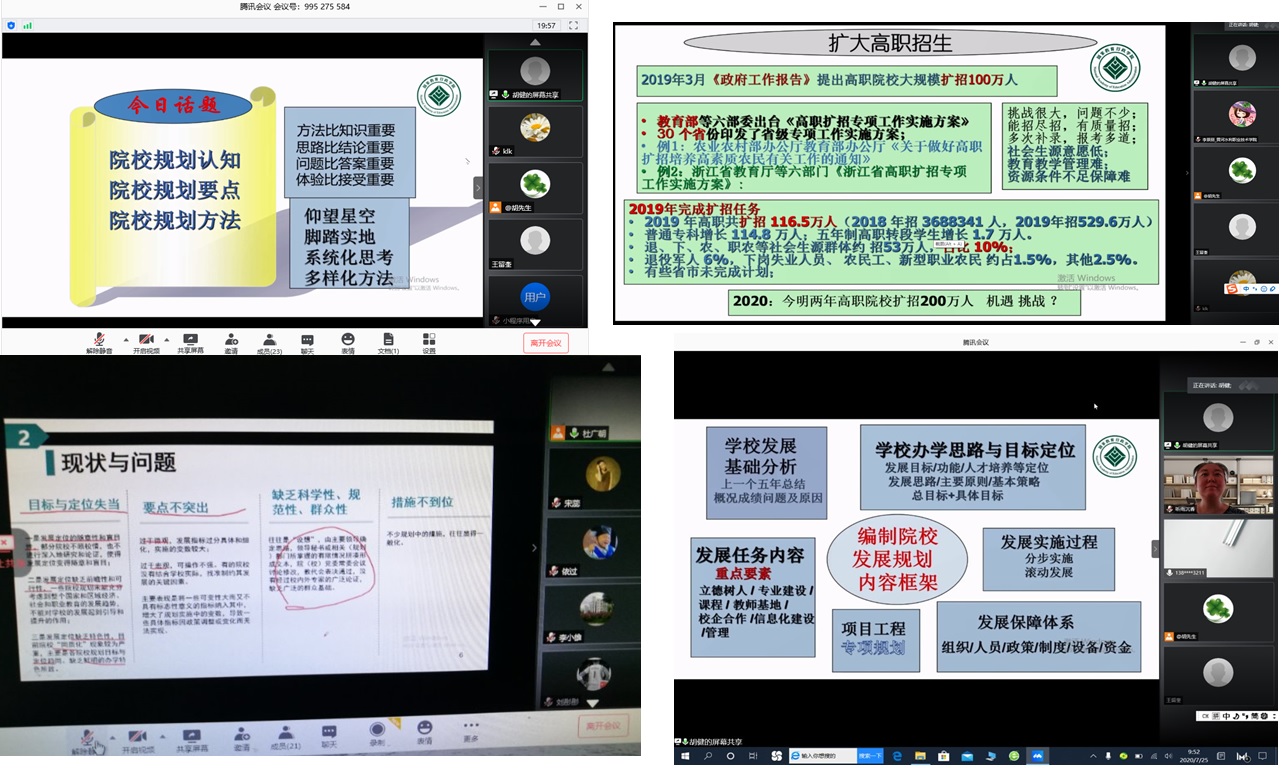Launch File Explorer from the taskbar
Screen dimensions: 1282x768
coord(919,756)
